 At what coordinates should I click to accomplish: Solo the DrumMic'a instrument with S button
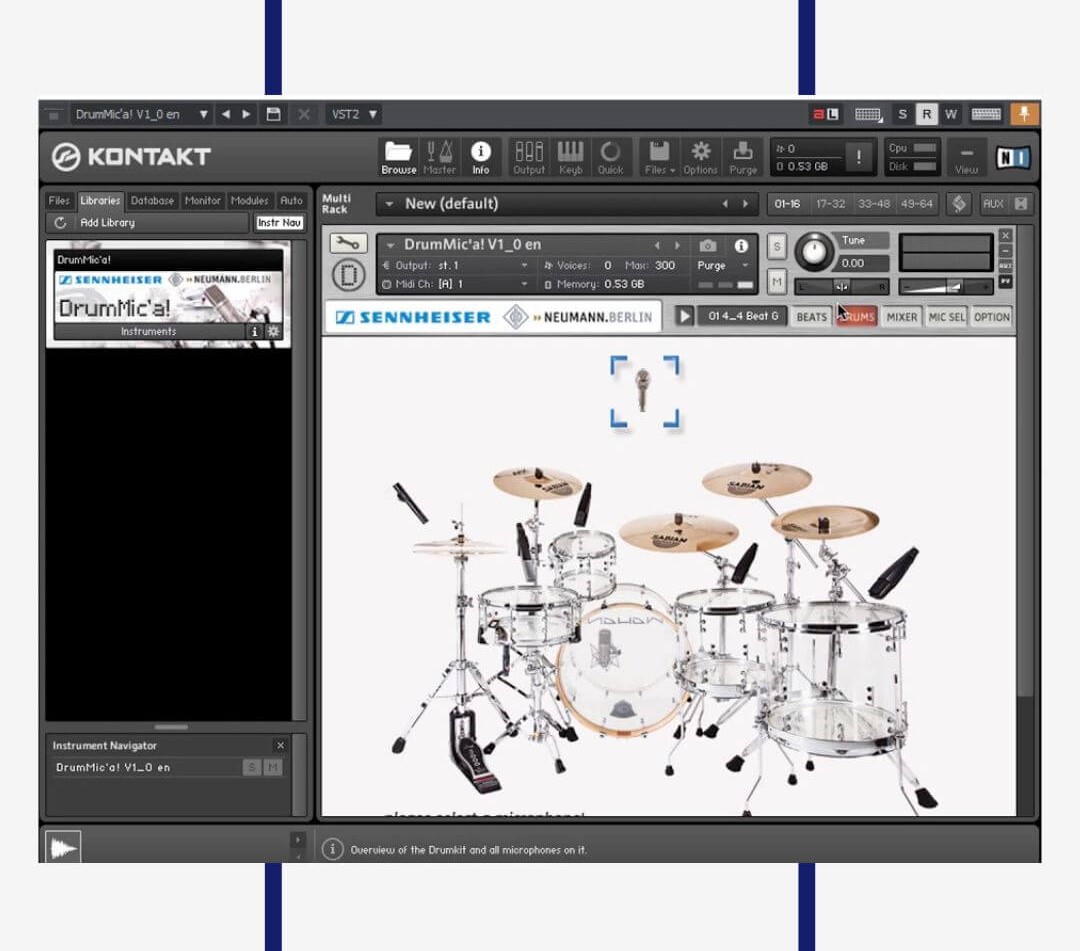click(776, 247)
